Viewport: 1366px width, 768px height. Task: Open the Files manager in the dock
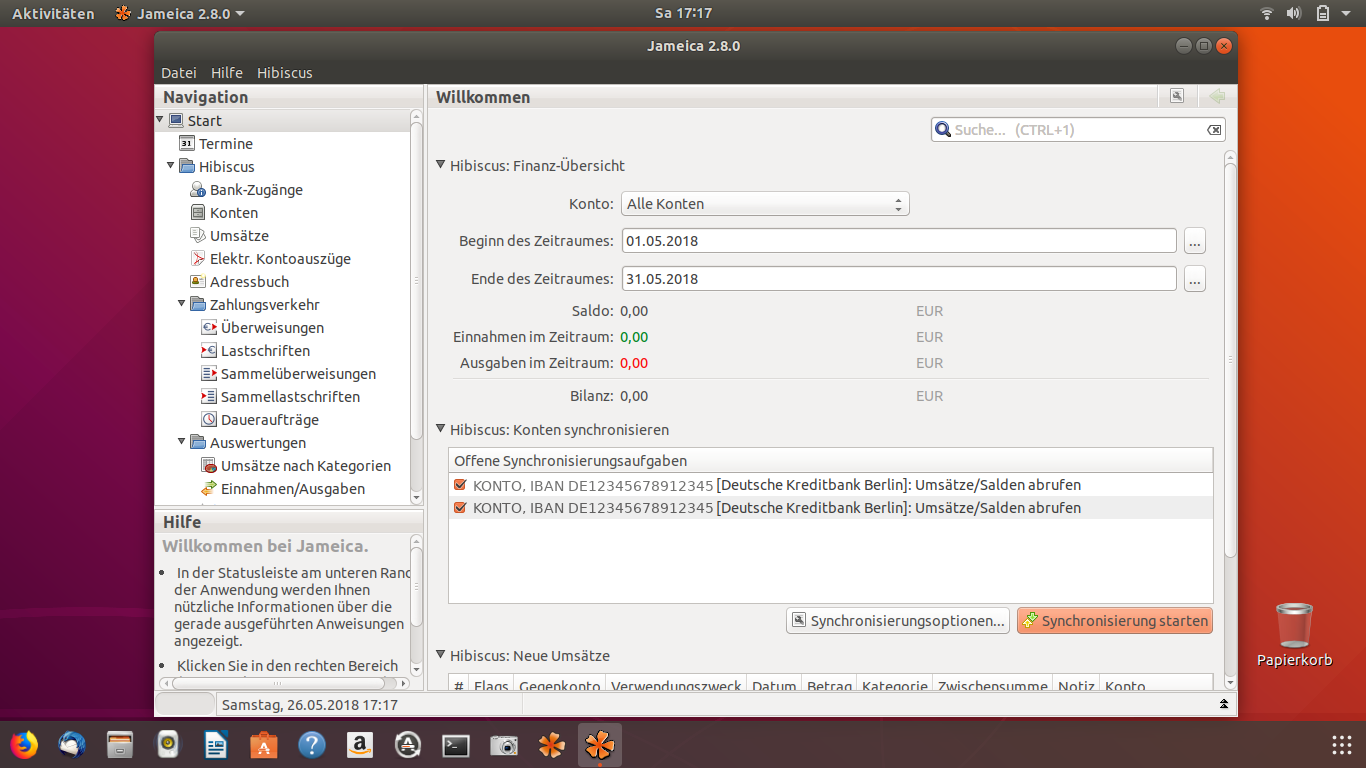120,745
